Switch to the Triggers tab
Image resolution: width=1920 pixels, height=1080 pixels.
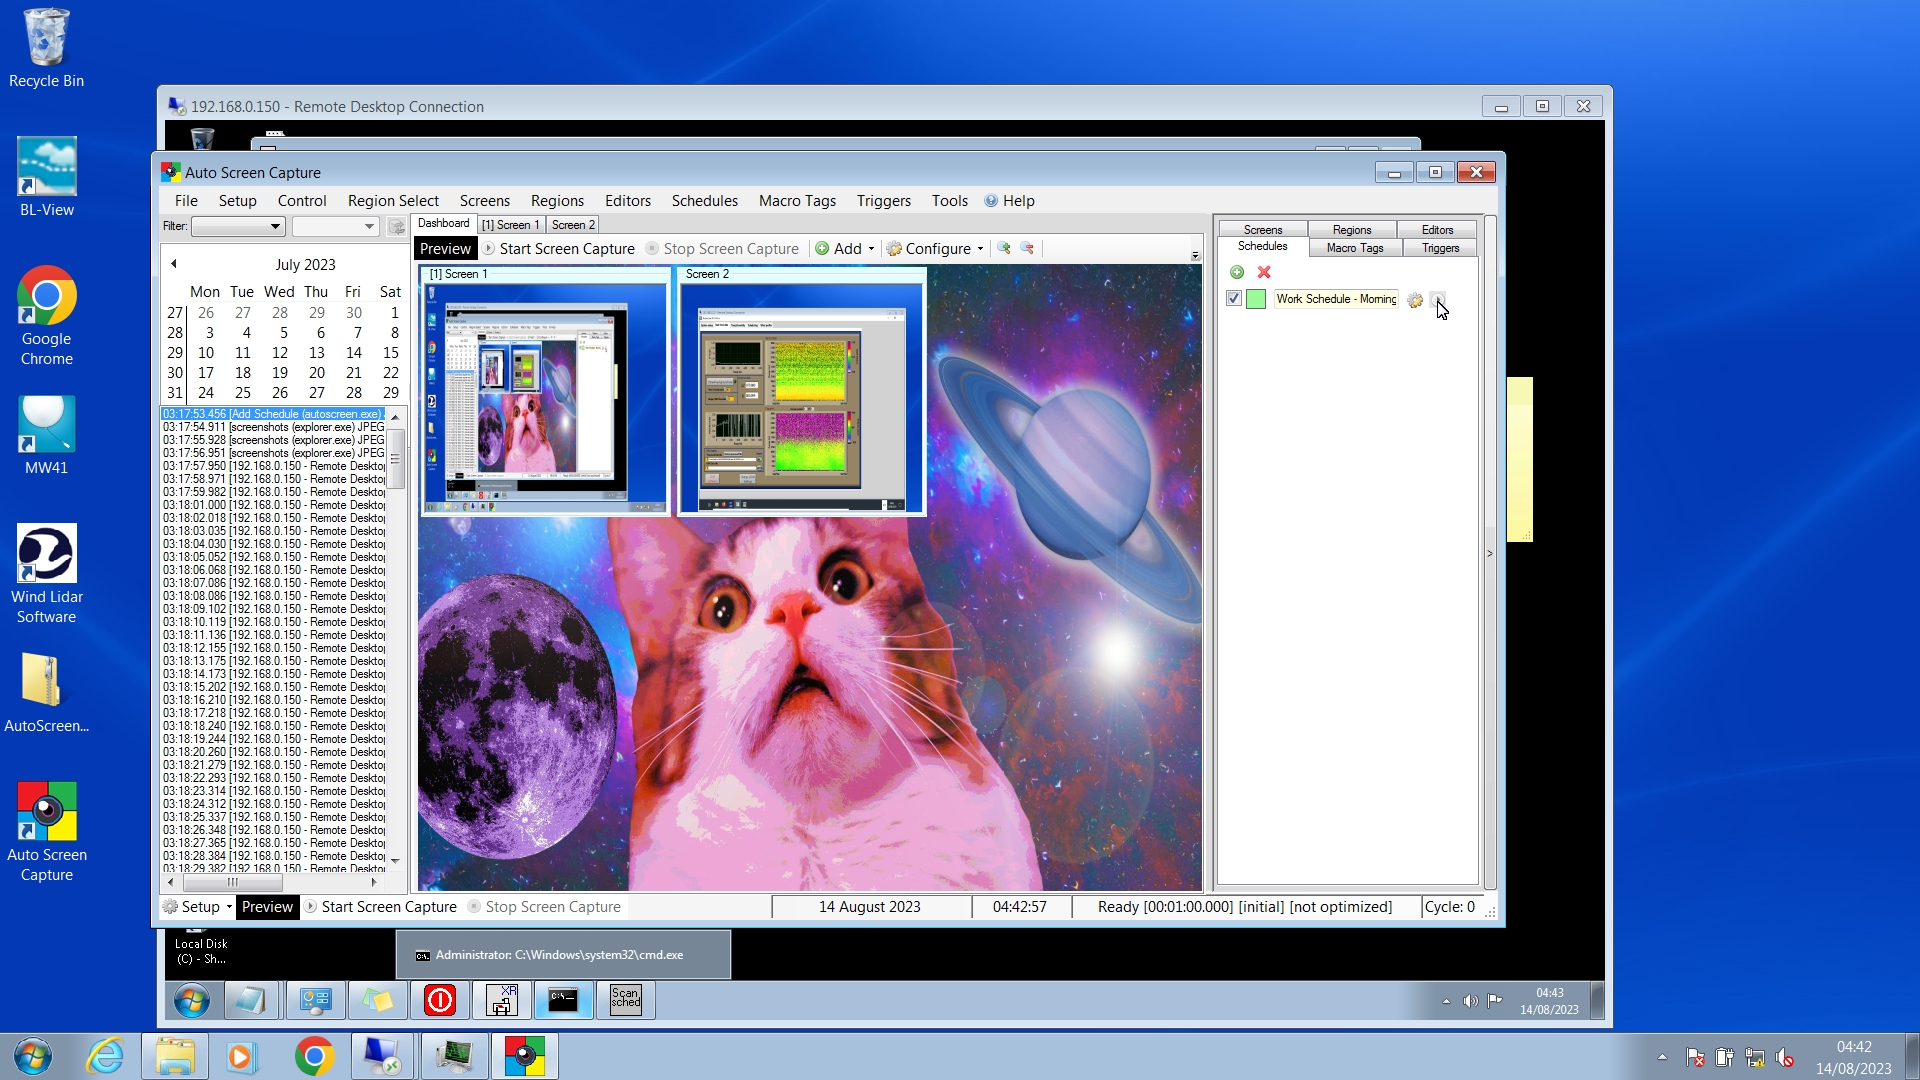click(1440, 248)
